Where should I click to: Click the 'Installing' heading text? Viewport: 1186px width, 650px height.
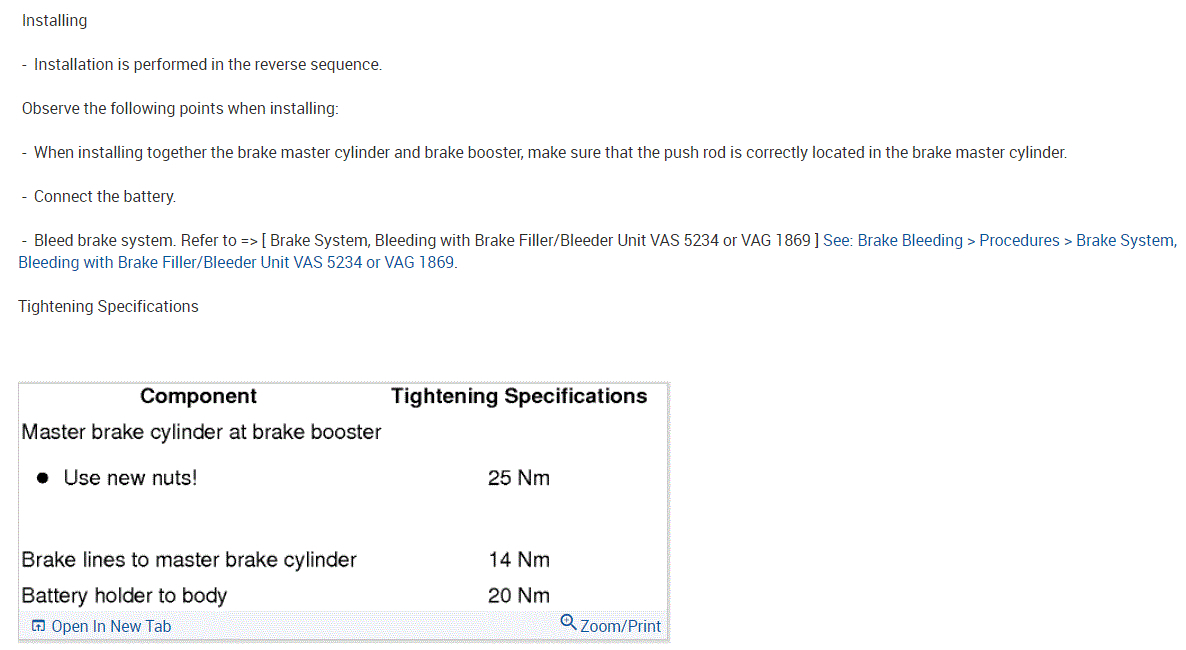coord(54,20)
